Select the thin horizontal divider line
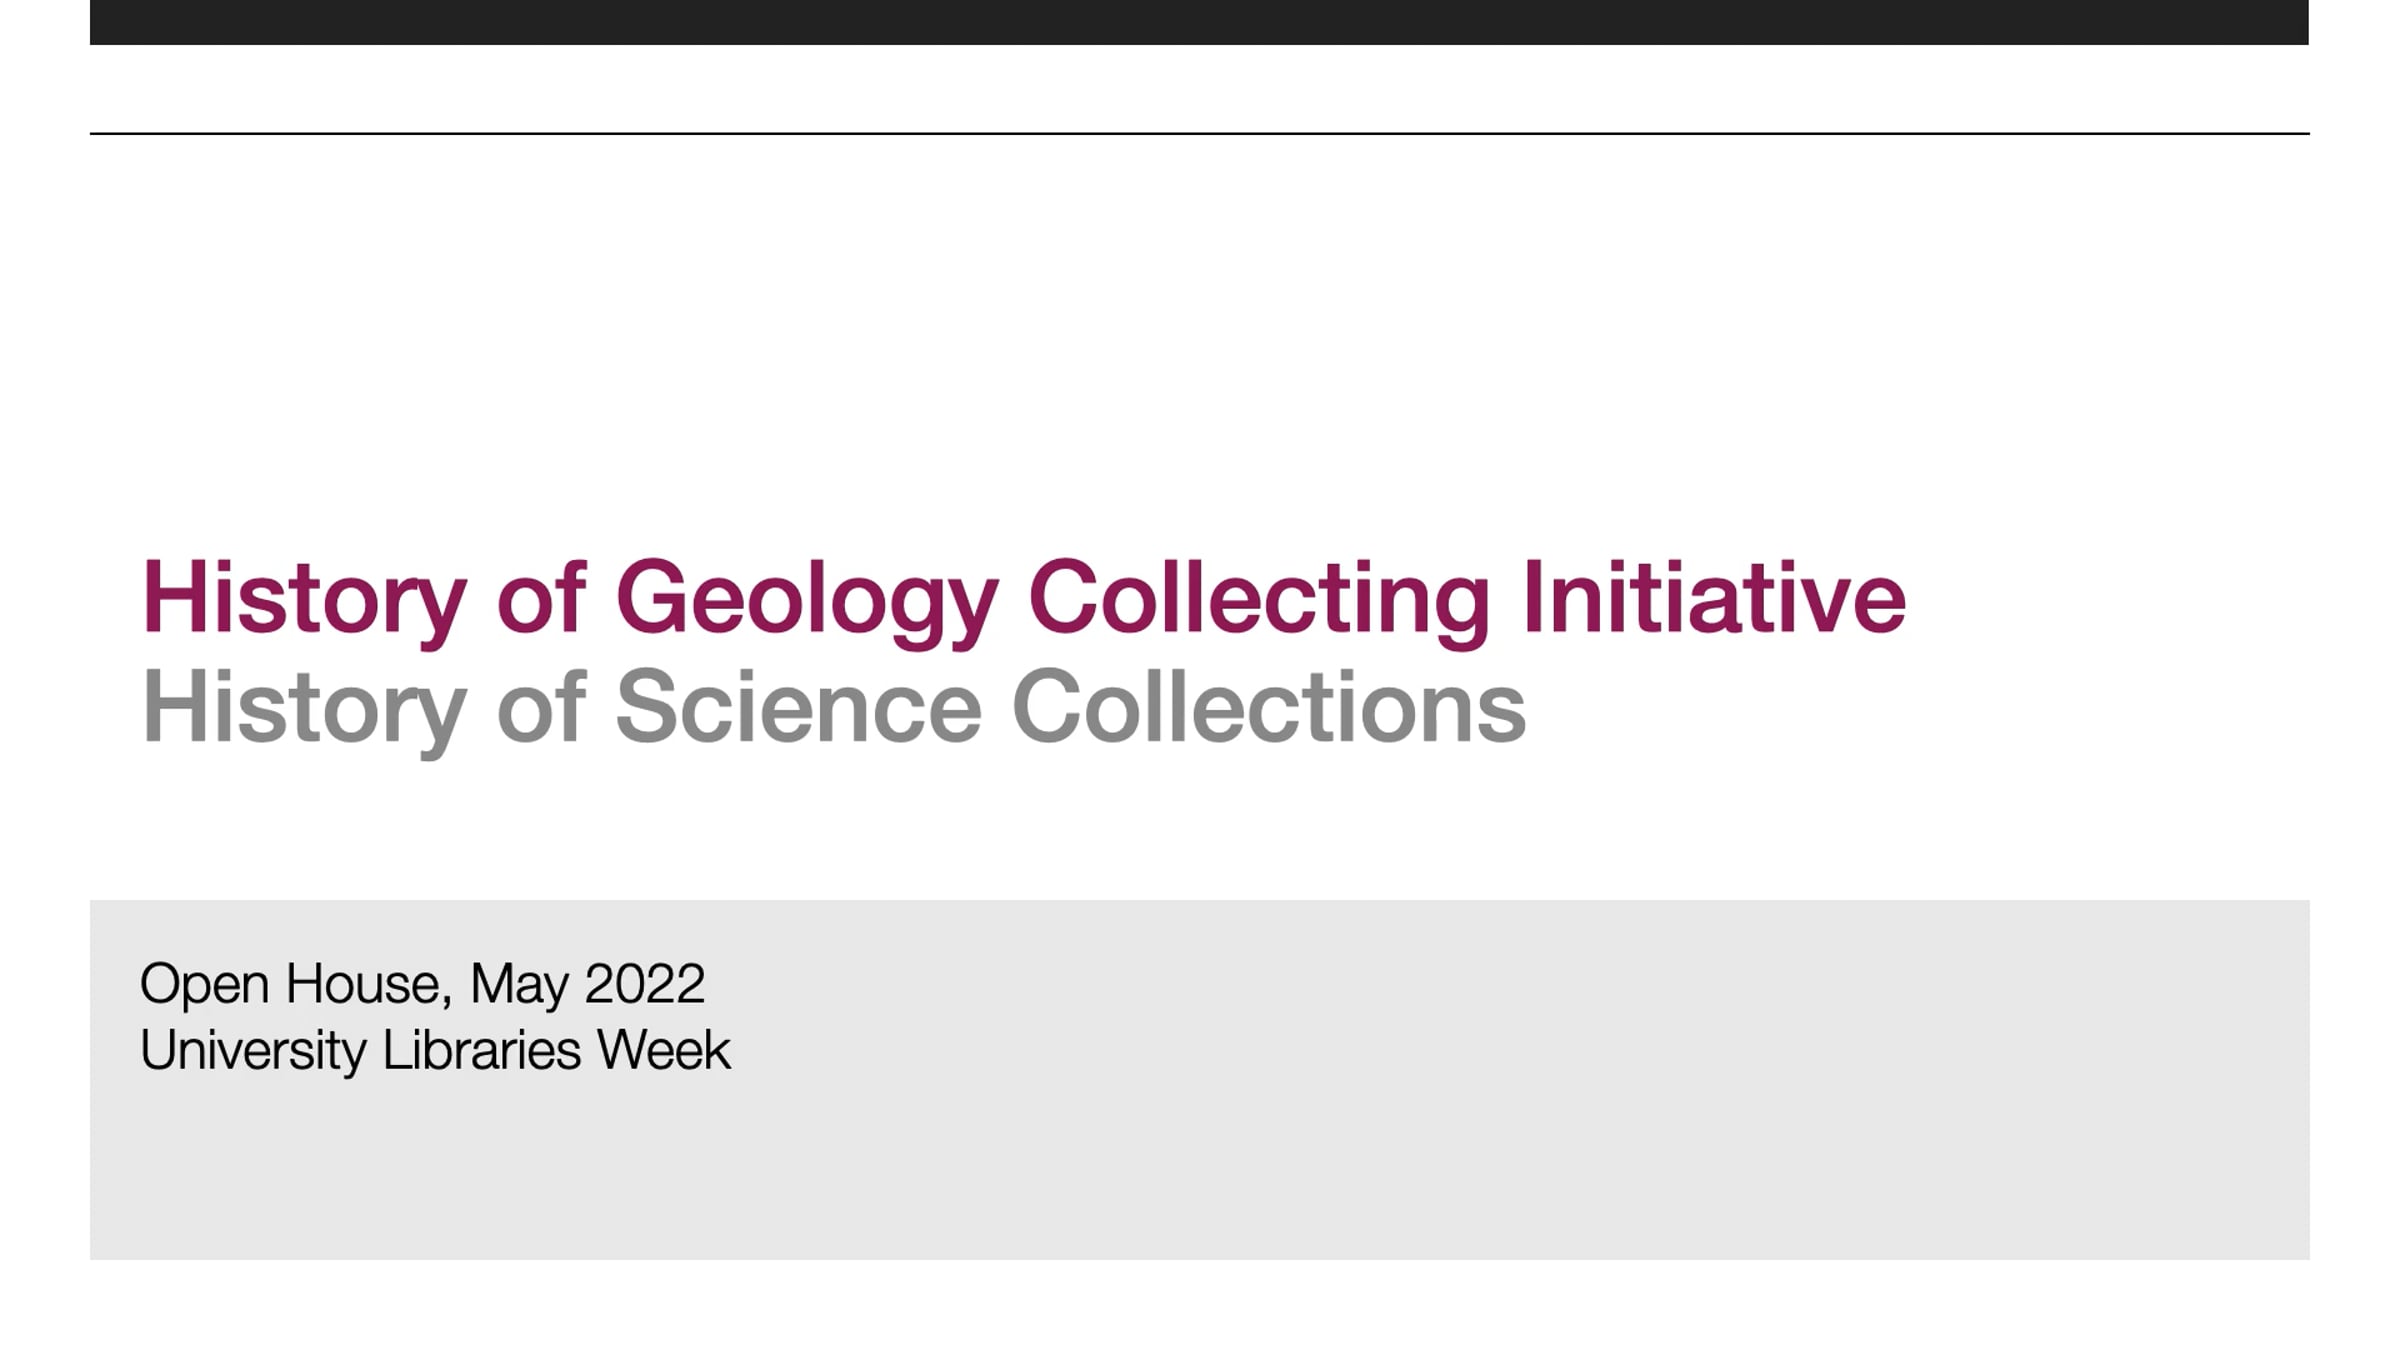Image resolution: width=2400 pixels, height=1350 pixels. click(x=1198, y=133)
